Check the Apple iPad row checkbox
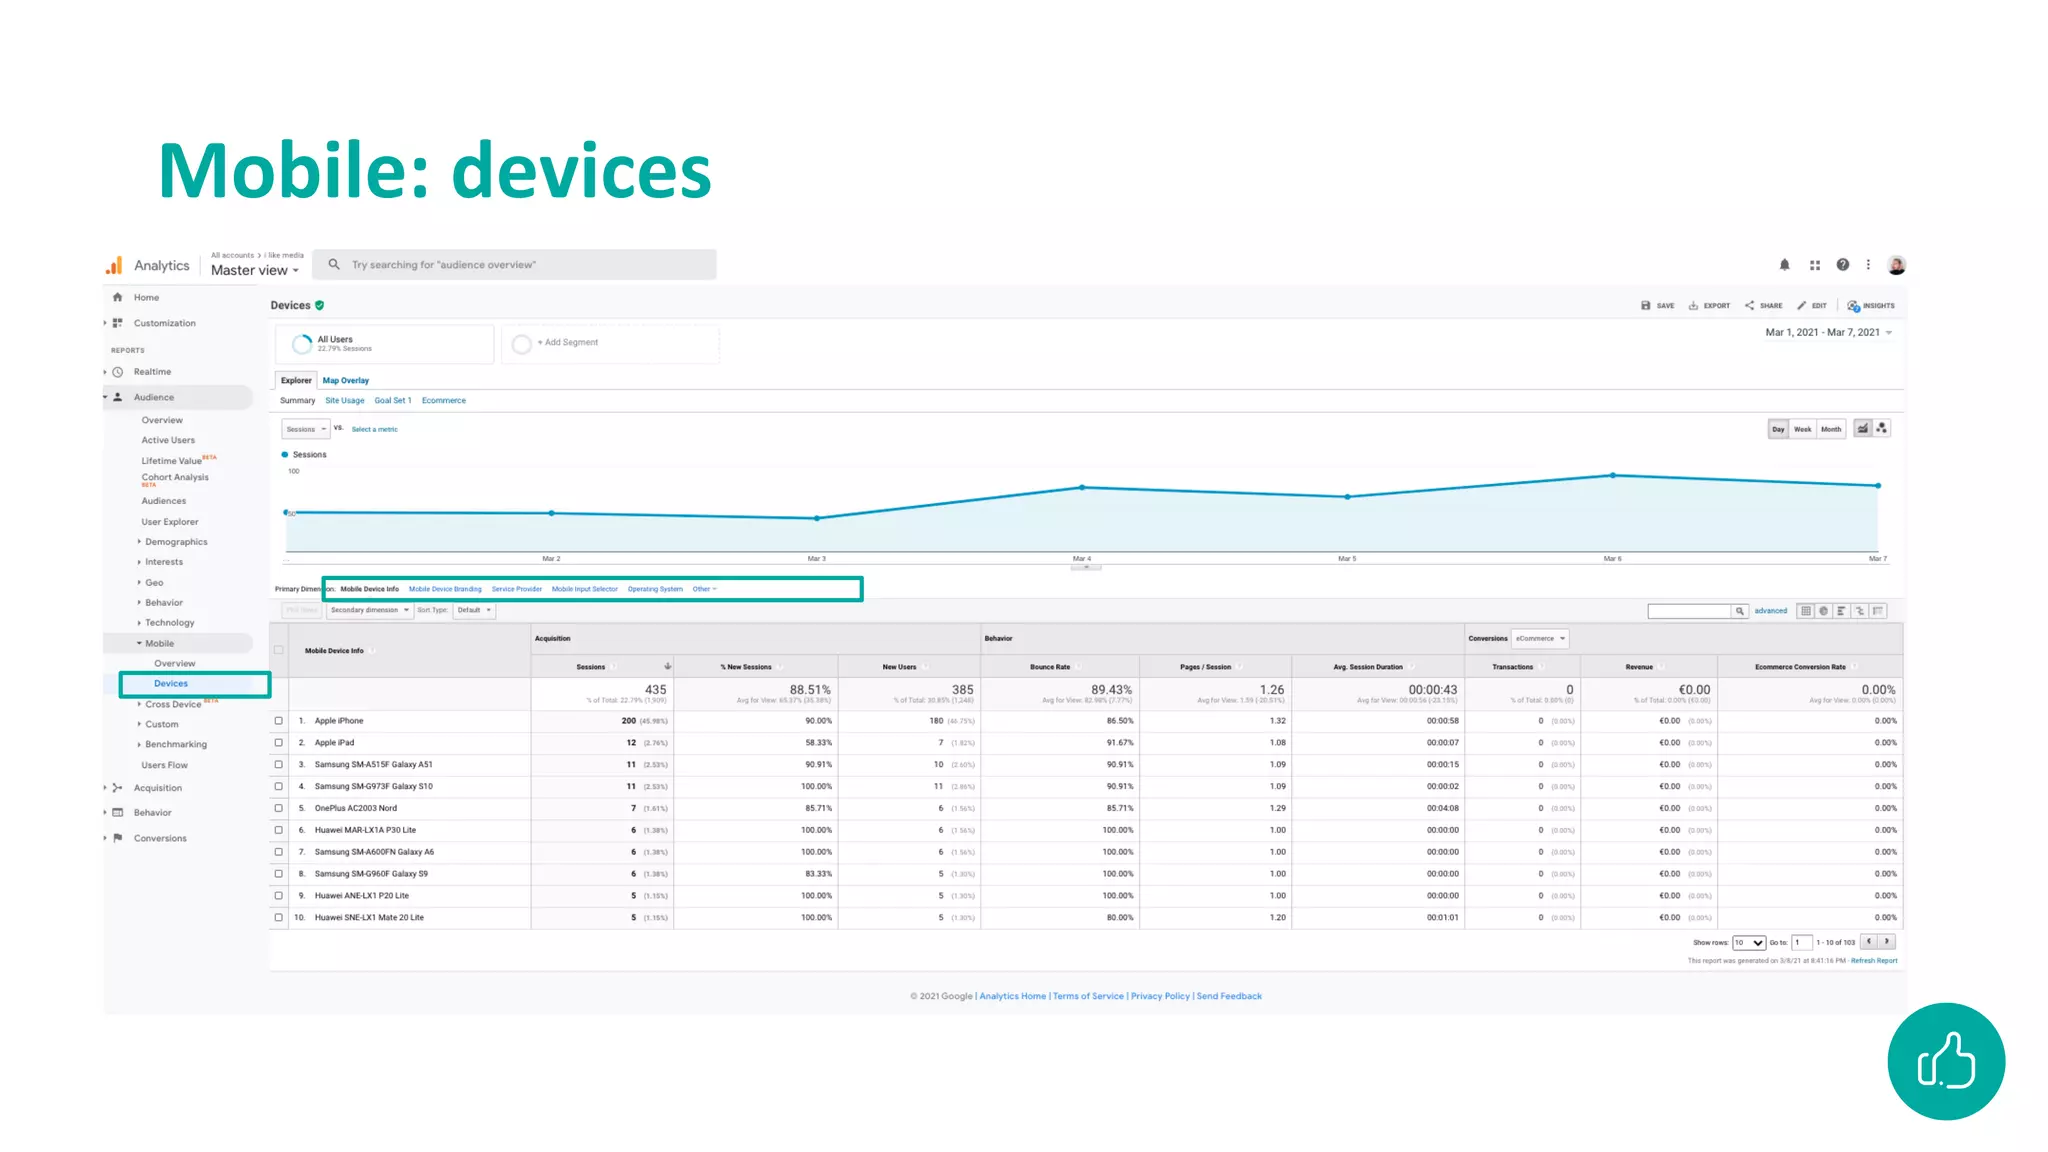 click(279, 743)
